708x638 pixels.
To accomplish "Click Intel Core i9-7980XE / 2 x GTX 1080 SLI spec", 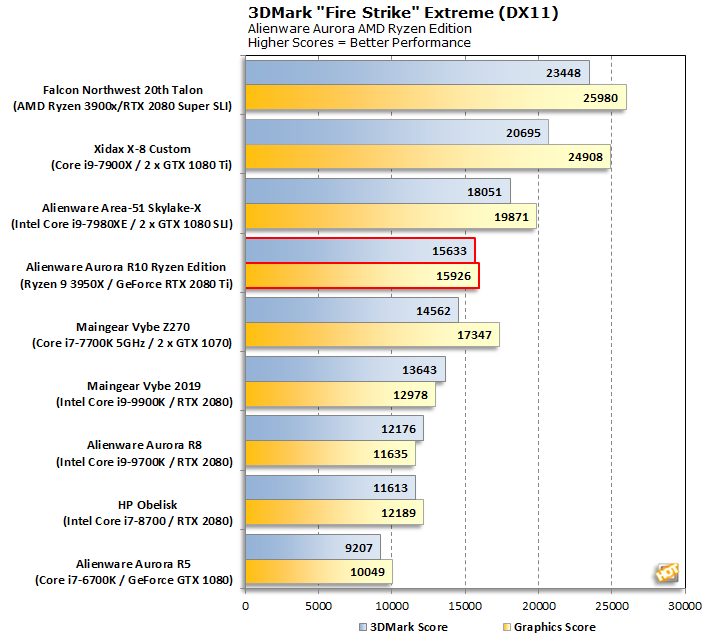I will pos(122,224).
